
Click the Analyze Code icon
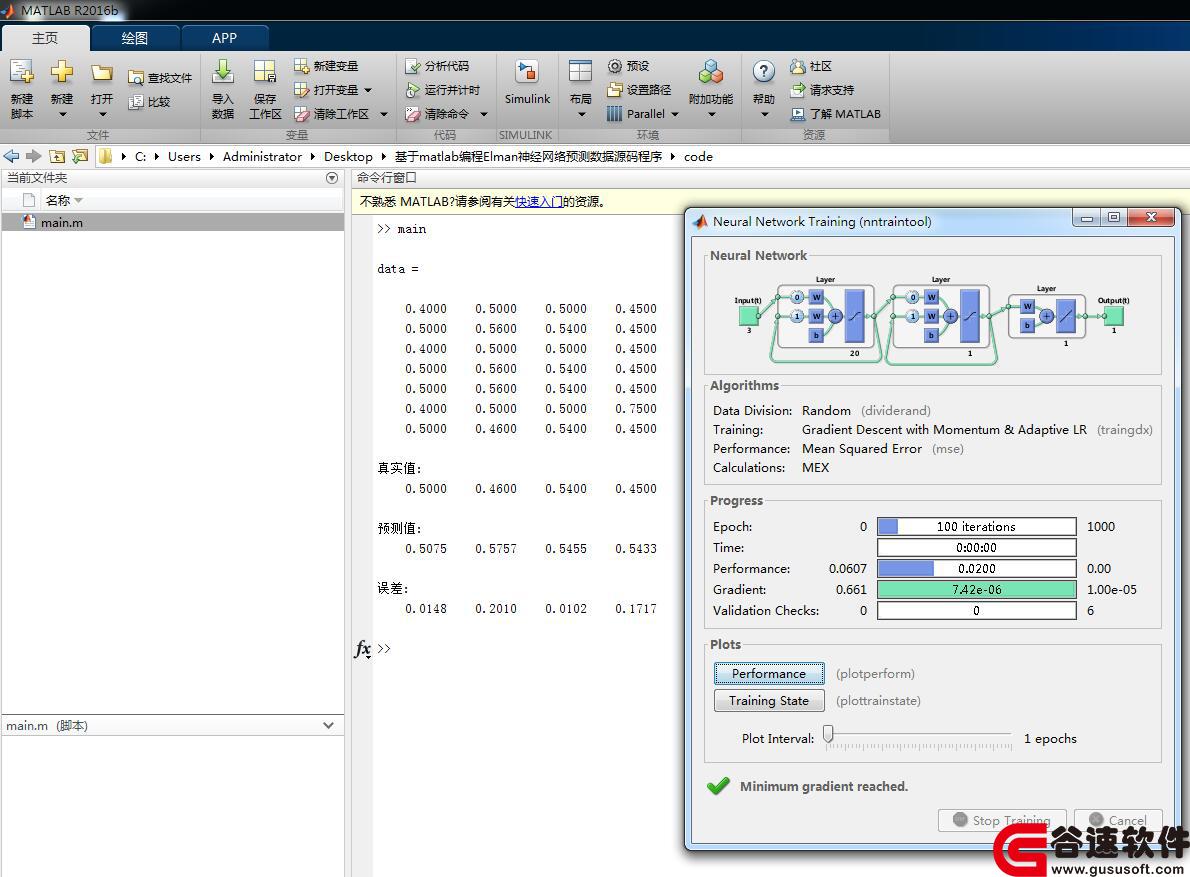click(412, 66)
